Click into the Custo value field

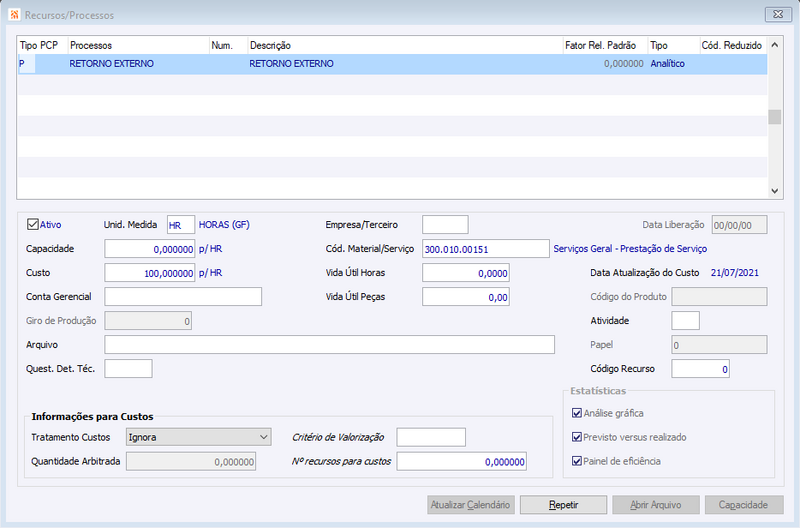tap(149, 273)
